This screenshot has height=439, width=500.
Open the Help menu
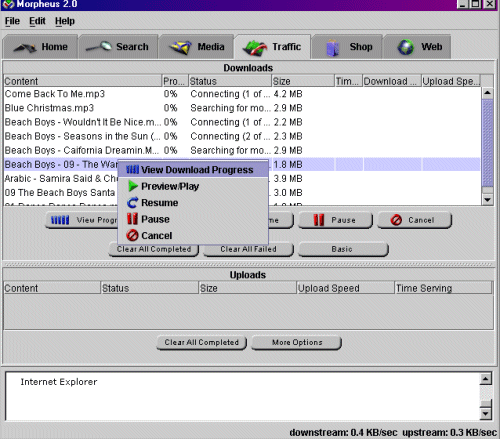click(x=65, y=21)
